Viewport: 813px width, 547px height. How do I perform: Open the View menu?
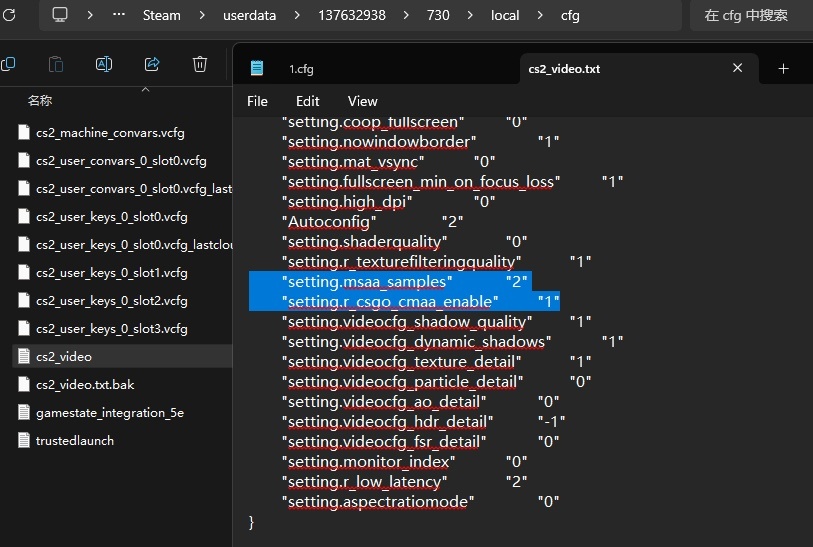click(362, 101)
